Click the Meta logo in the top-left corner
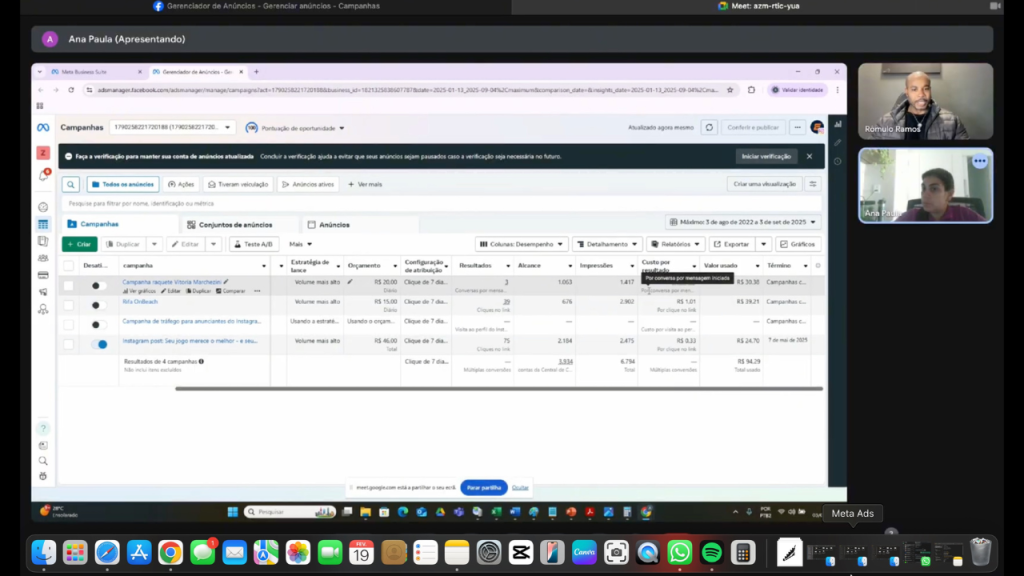1024x576 pixels. click(x=43, y=128)
